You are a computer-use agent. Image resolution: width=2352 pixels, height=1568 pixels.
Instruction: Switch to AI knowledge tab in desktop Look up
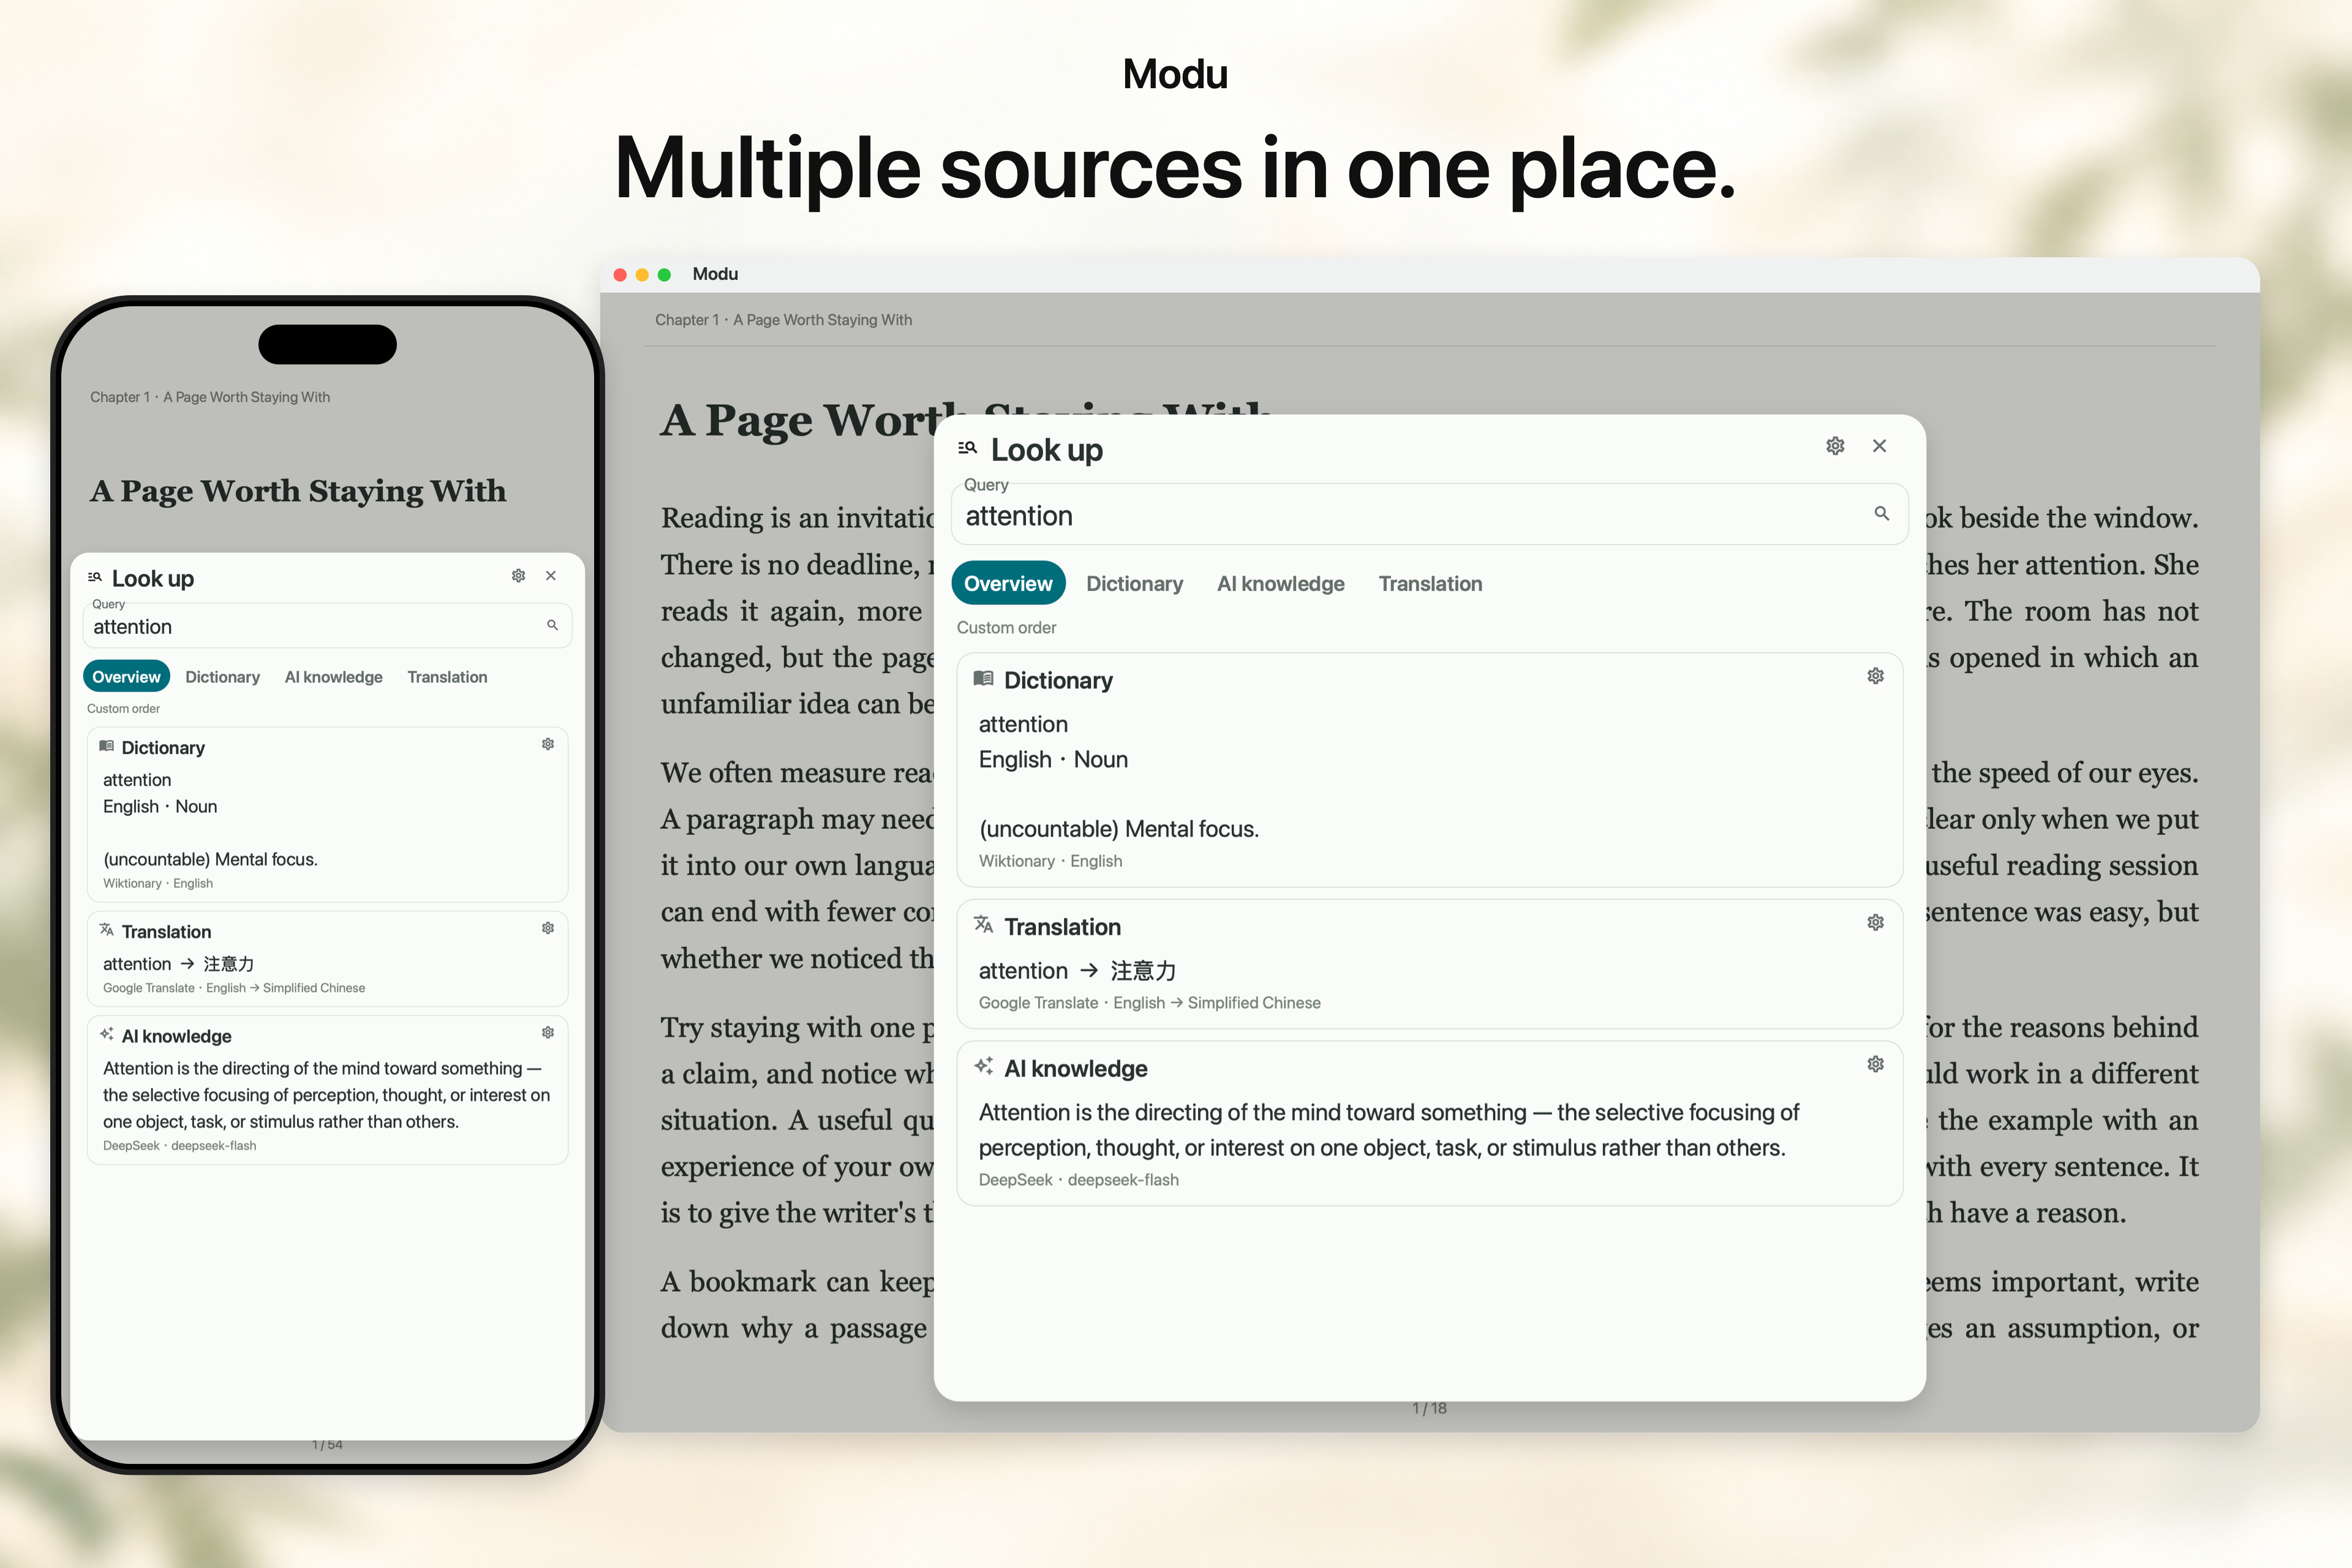(1280, 584)
